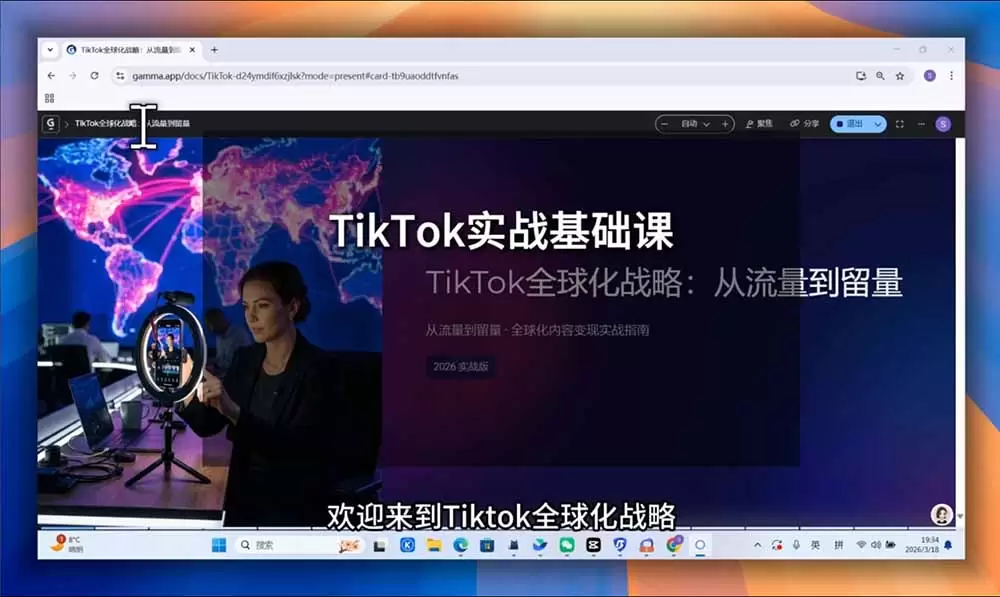Expand the tab search dropdown arrow
The height and width of the screenshot is (597, 1000).
[50, 50]
